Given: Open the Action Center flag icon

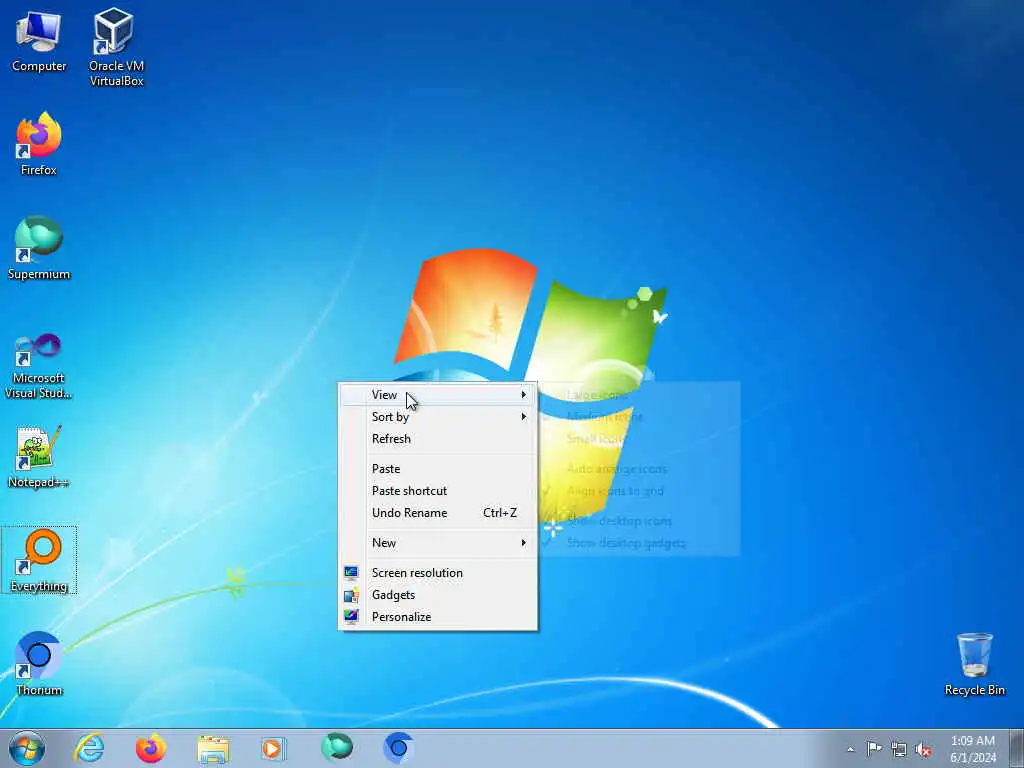Looking at the screenshot, I should pyautogui.click(x=874, y=748).
